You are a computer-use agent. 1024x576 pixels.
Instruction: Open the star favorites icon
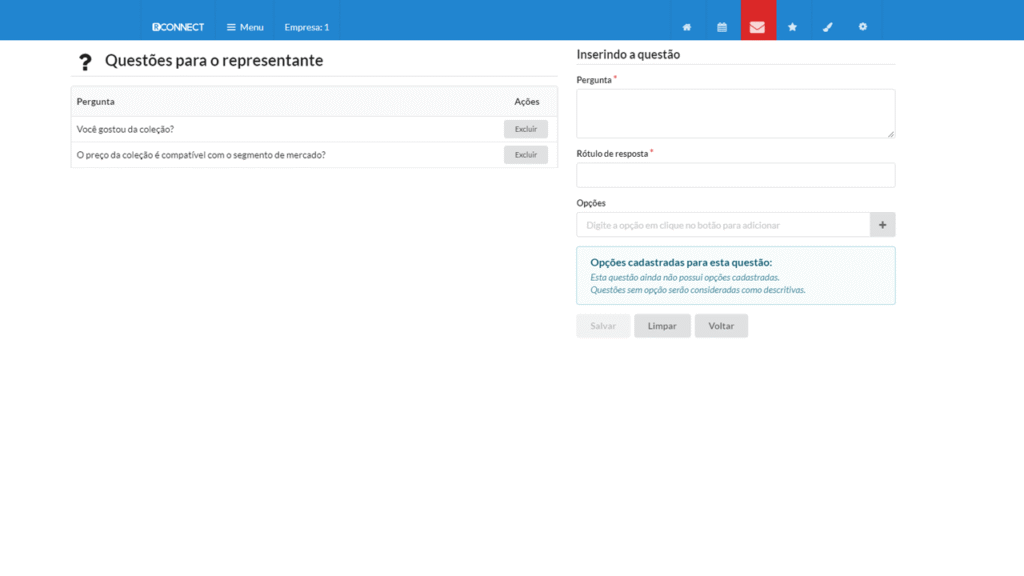(x=792, y=27)
